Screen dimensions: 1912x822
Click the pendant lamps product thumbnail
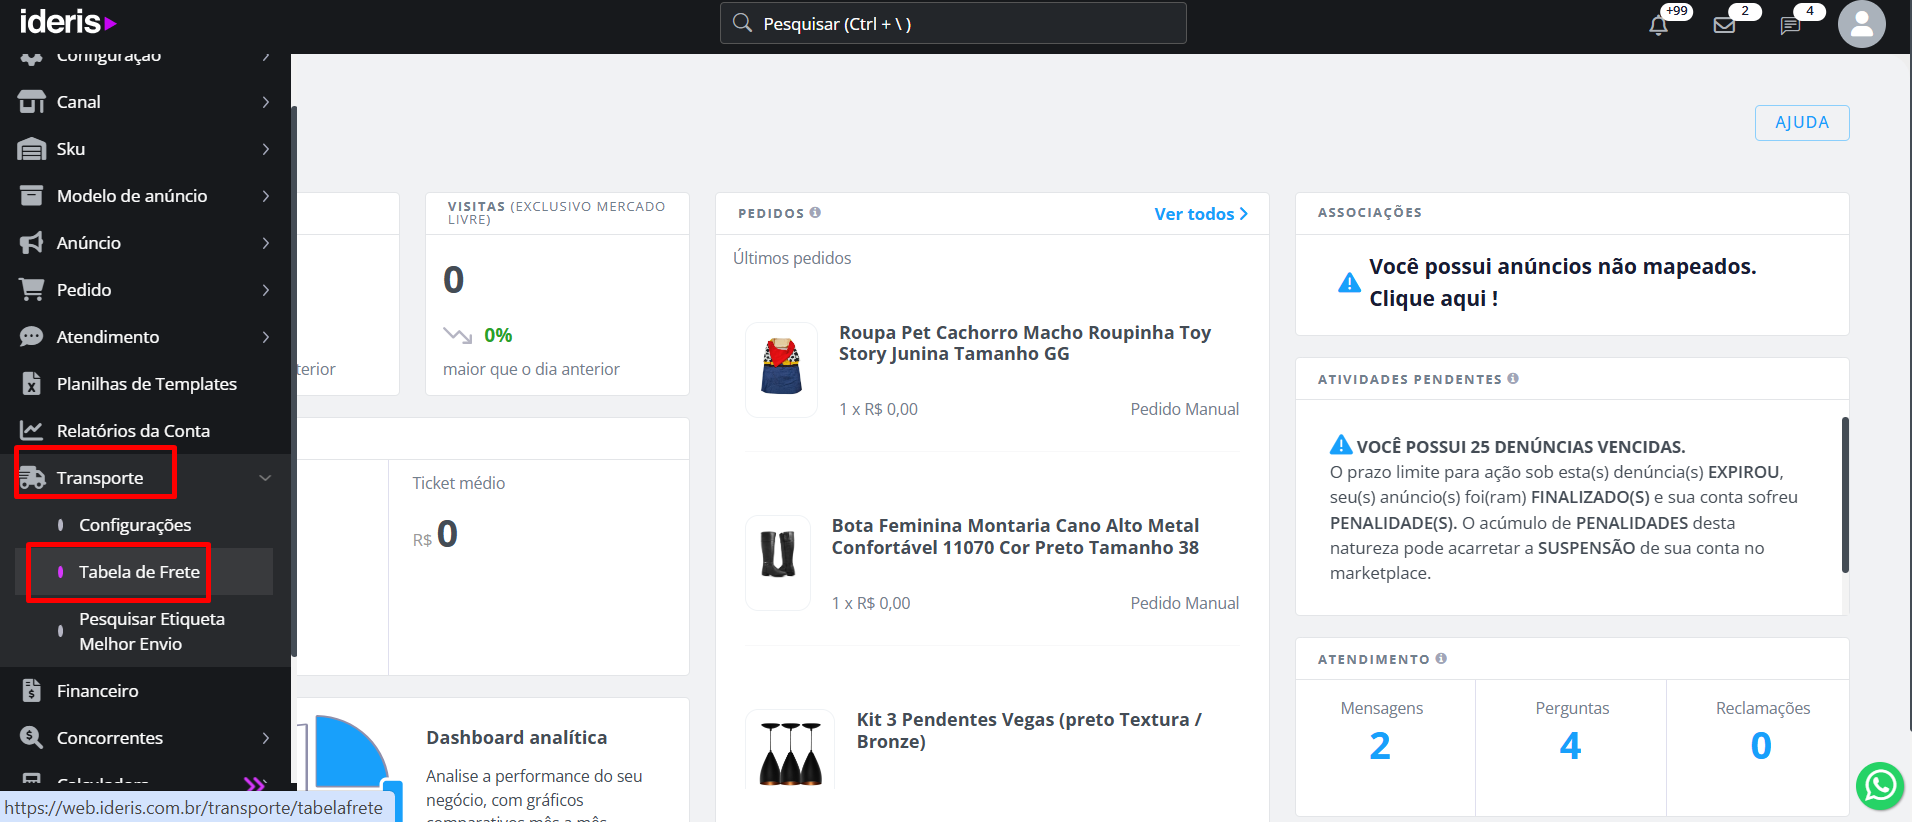[x=790, y=752]
